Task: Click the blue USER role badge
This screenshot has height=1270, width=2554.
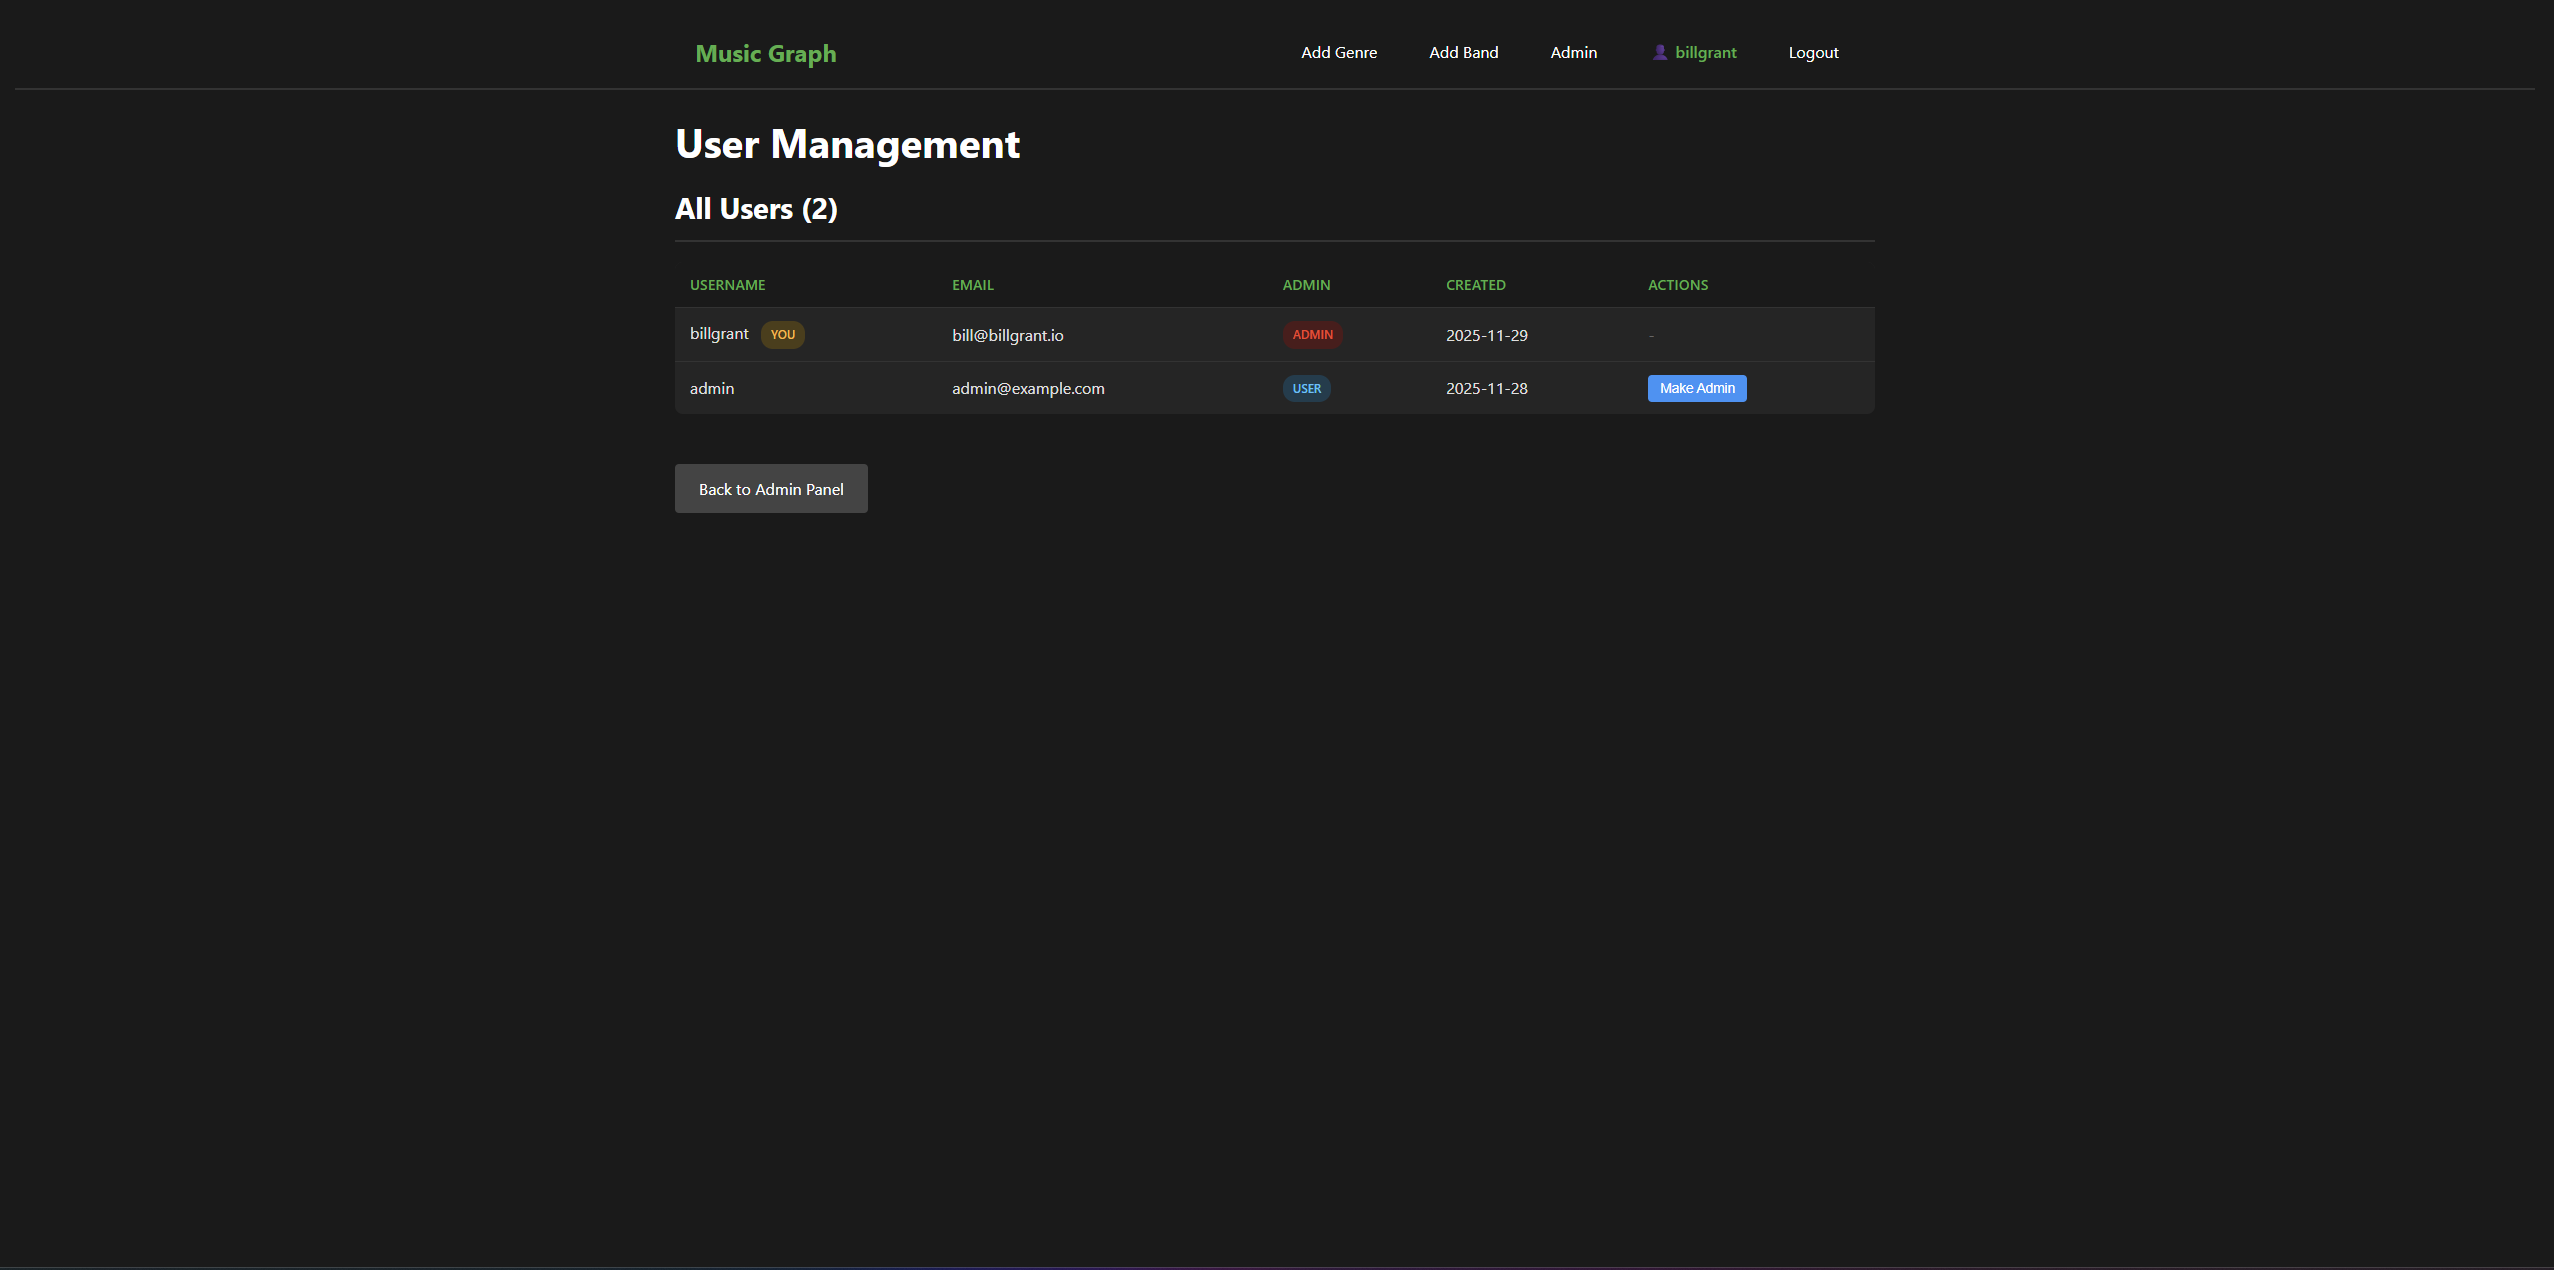Action: [x=1306, y=388]
